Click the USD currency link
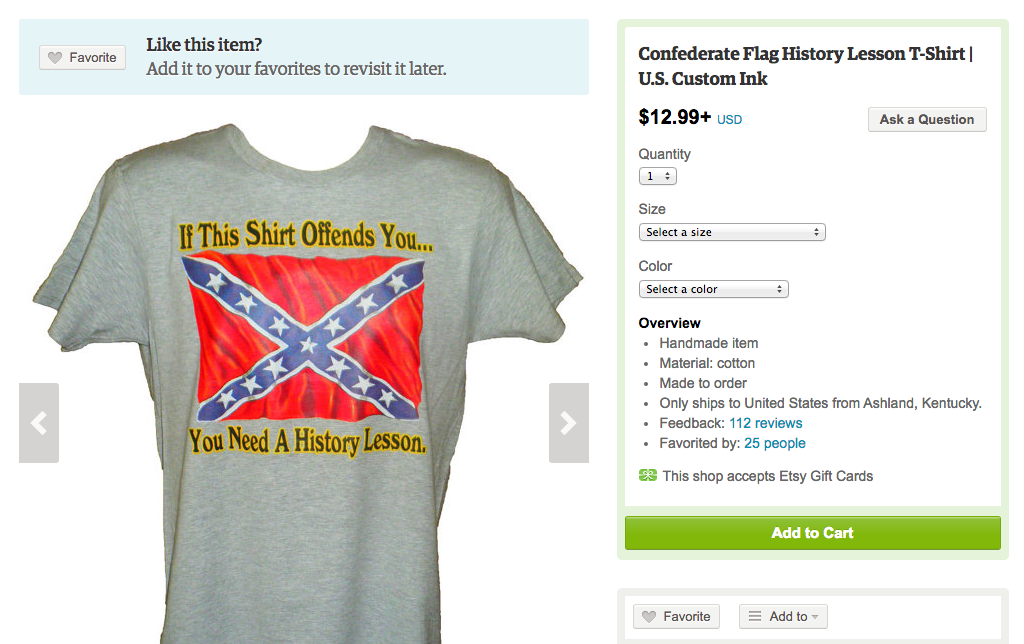 (x=729, y=120)
